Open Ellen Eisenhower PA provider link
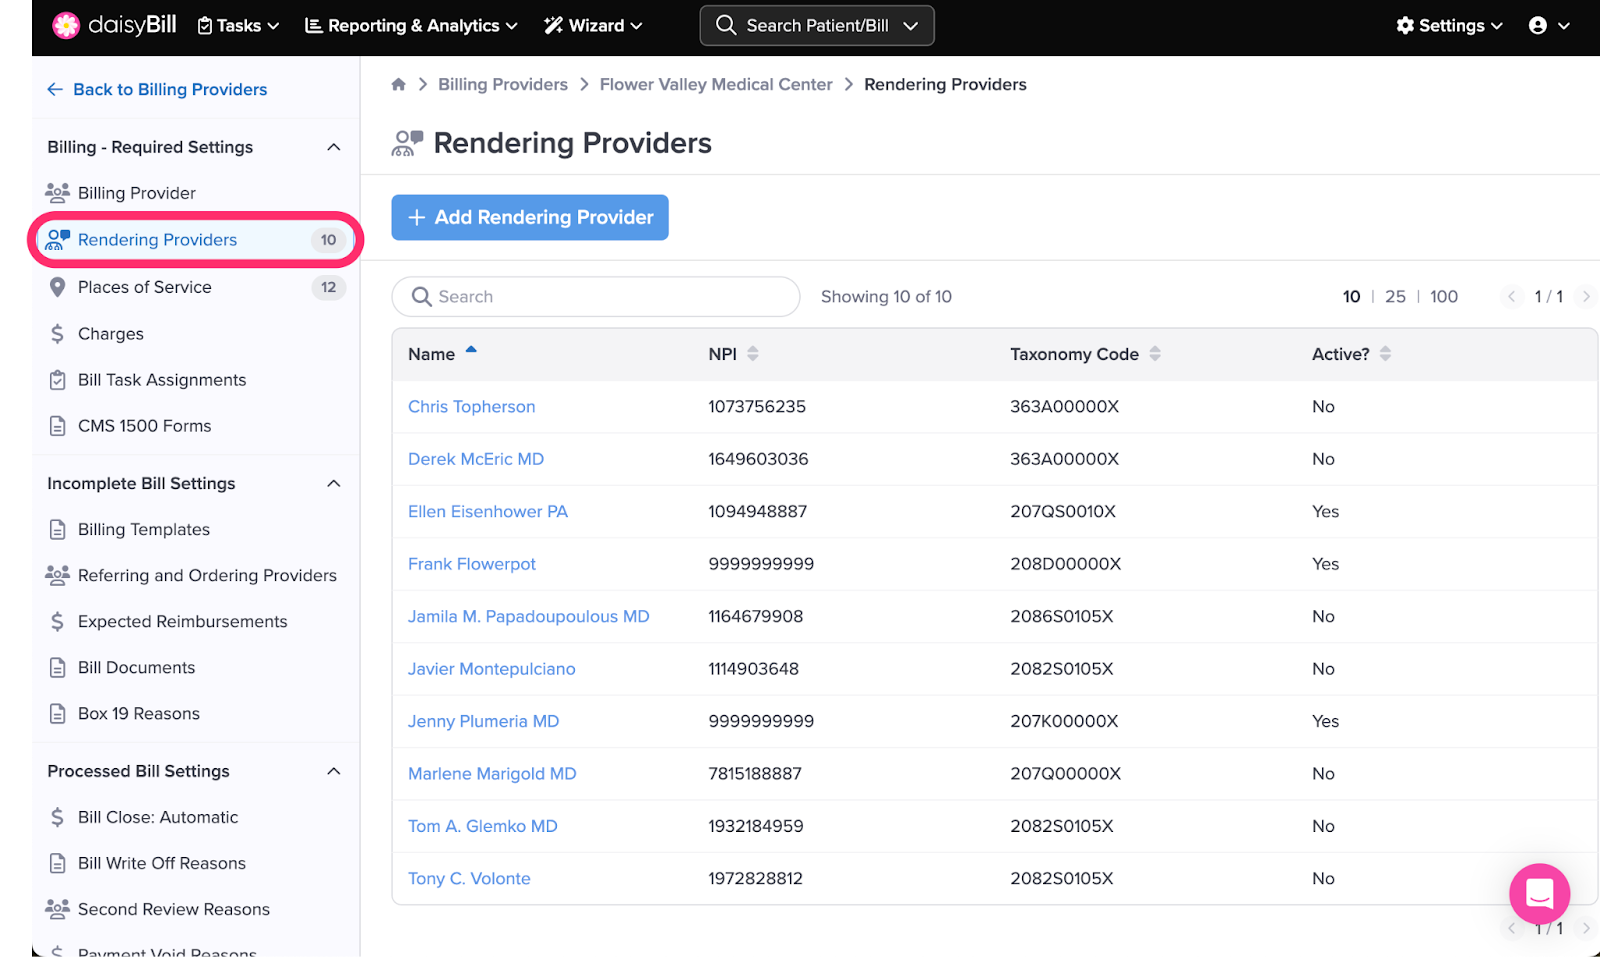The height and width of the screenshot is (957, 1600). [x=487, y=512]
